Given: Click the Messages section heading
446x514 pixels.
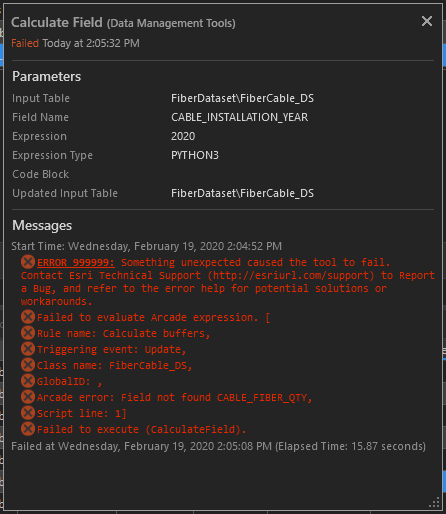Looking at the screenshot, I should tap(42, 226).
